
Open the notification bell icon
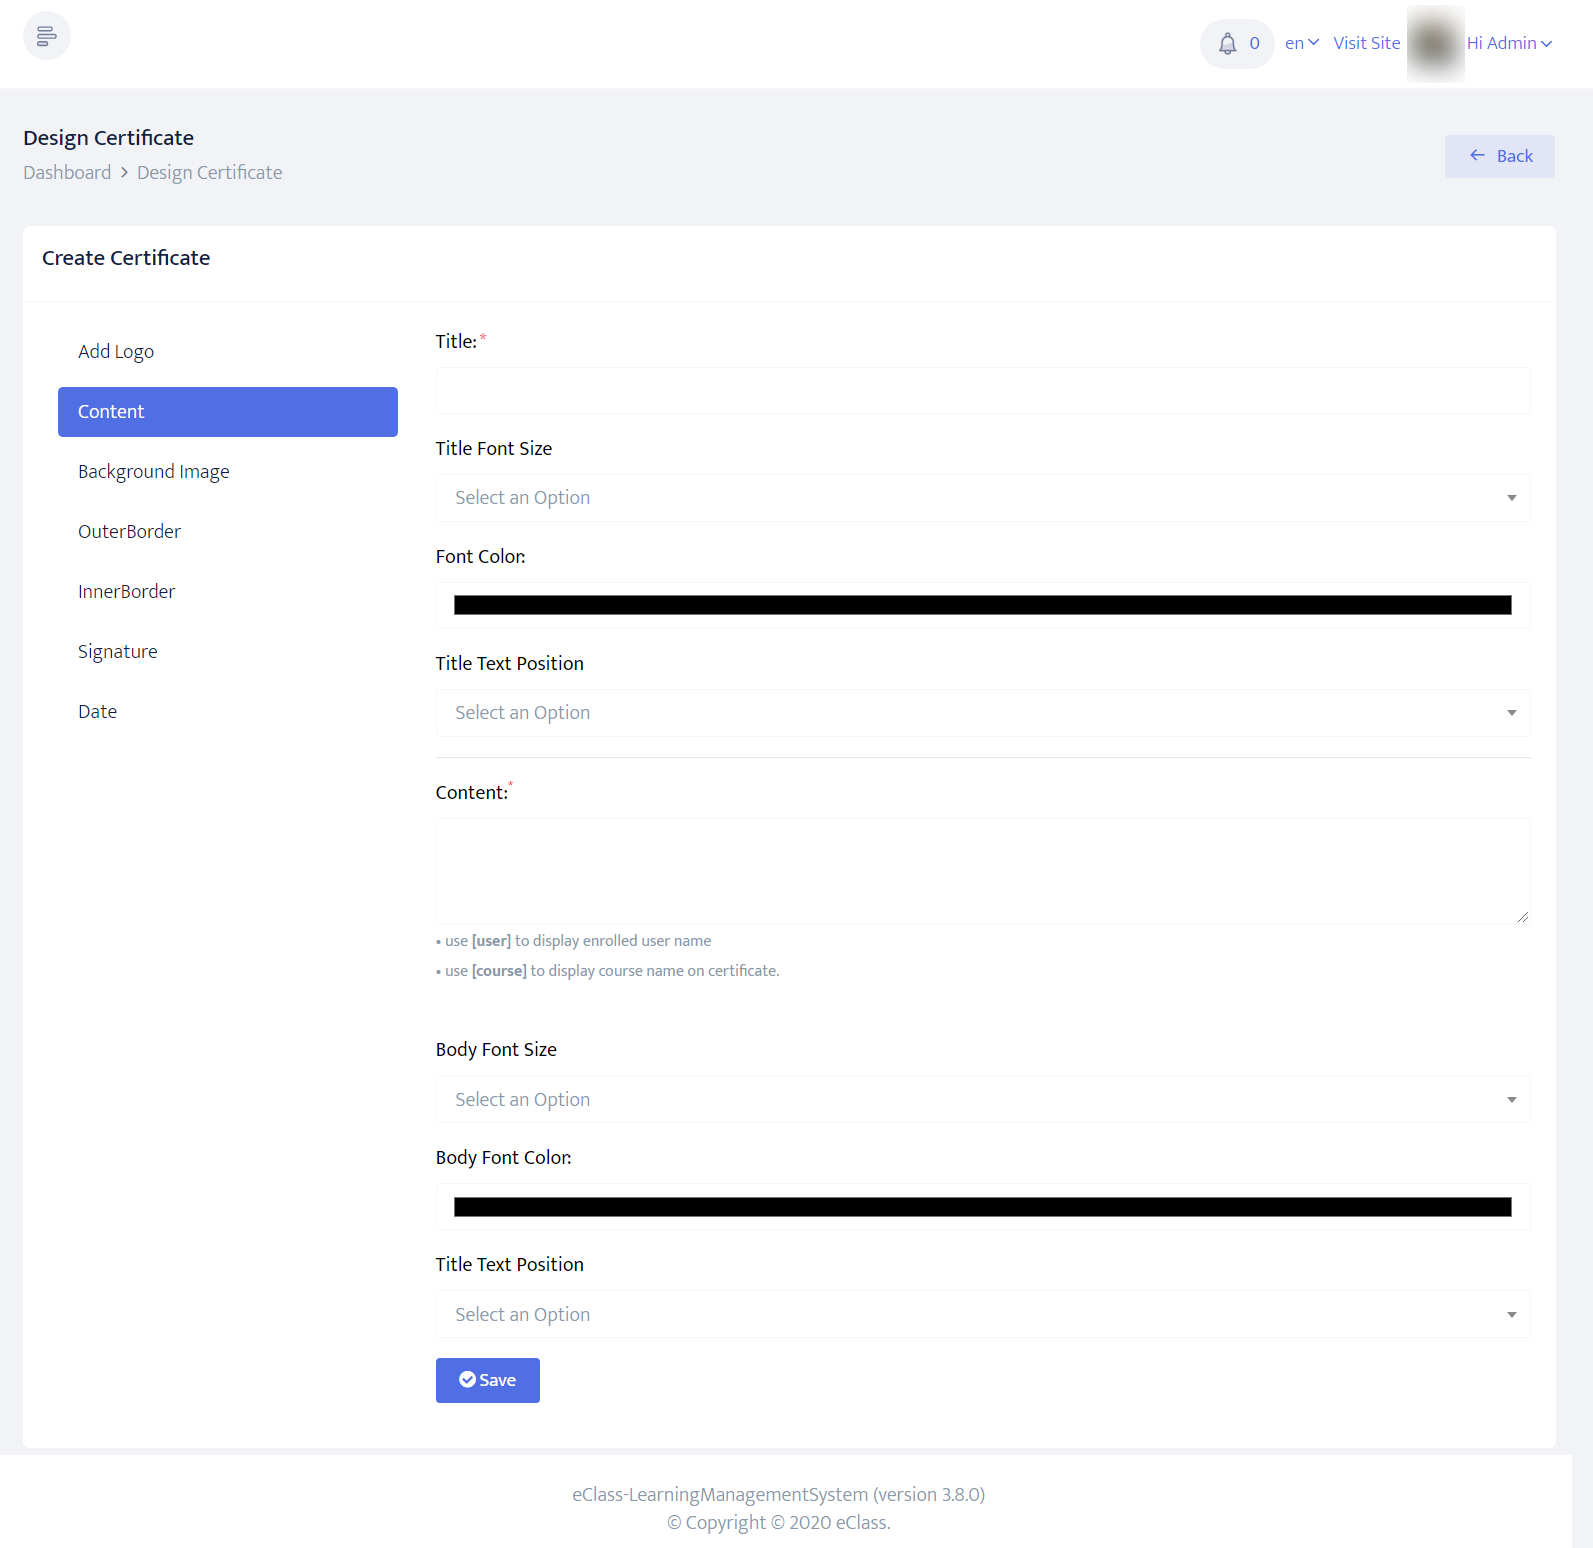[1227, 44]
